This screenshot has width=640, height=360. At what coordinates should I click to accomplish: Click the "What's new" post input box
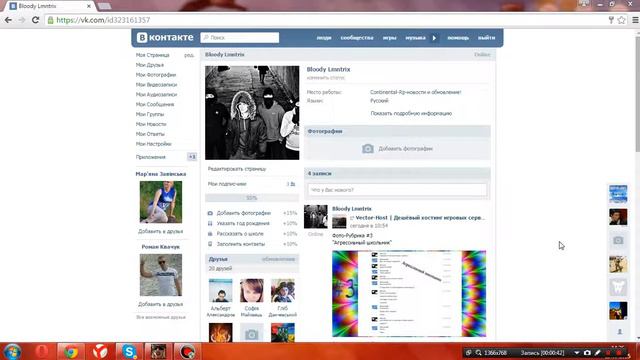[397, 190]
